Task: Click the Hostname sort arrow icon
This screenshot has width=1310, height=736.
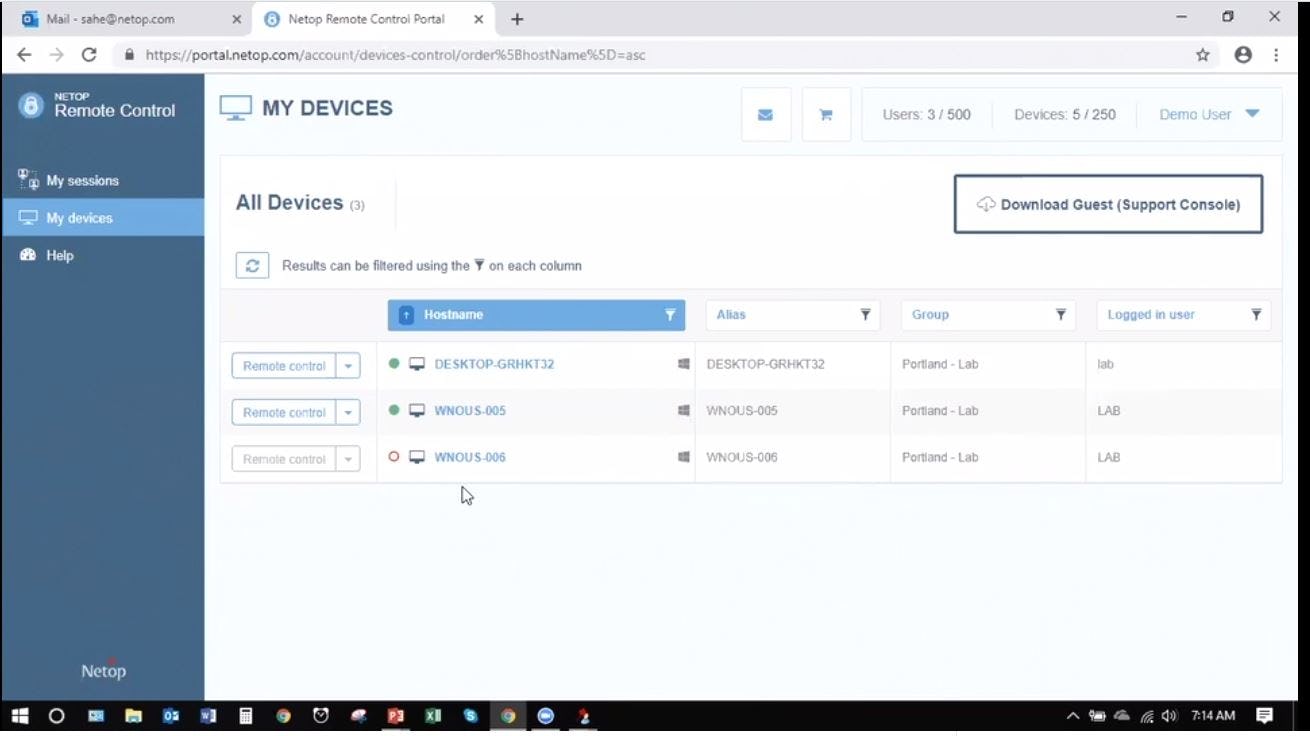Action: coord(406,315)
